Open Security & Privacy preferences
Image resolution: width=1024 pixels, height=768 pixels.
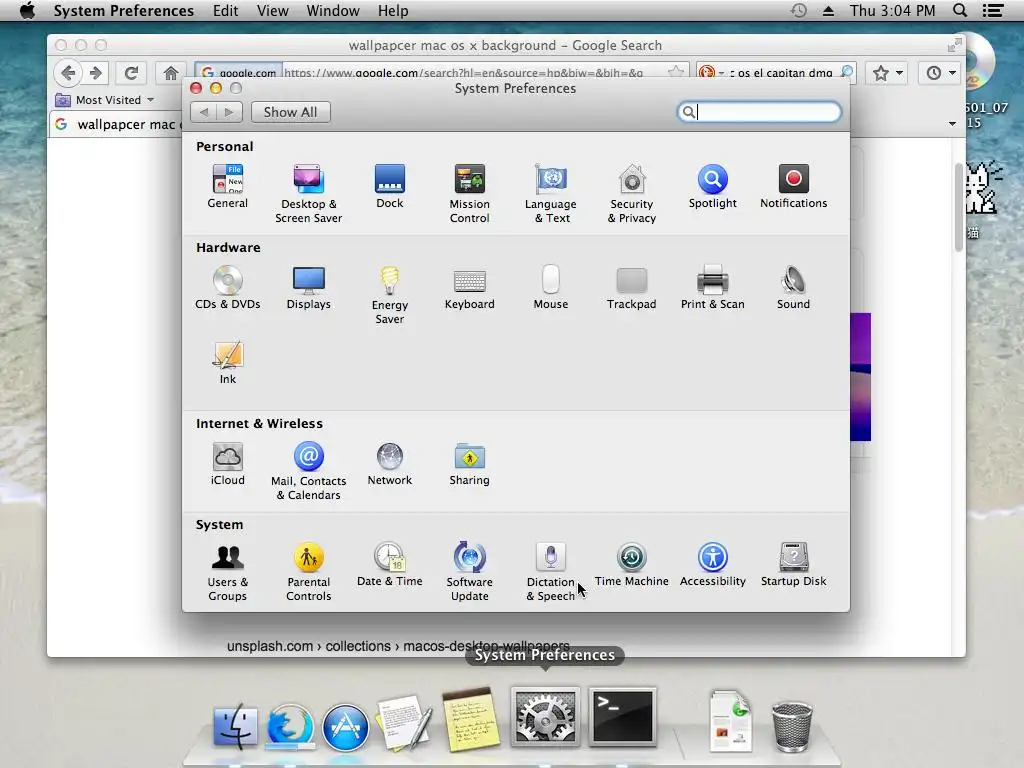click(632, 194)
